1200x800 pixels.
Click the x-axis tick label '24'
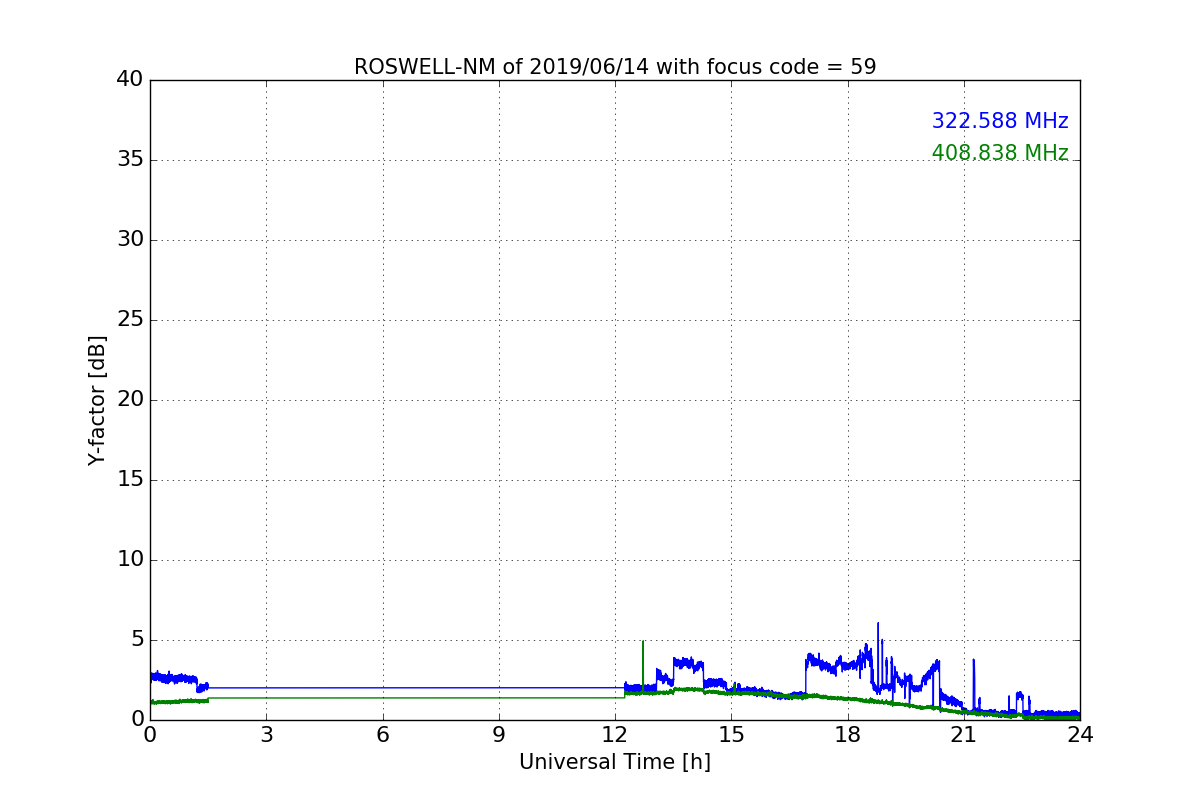[1080, 735]
